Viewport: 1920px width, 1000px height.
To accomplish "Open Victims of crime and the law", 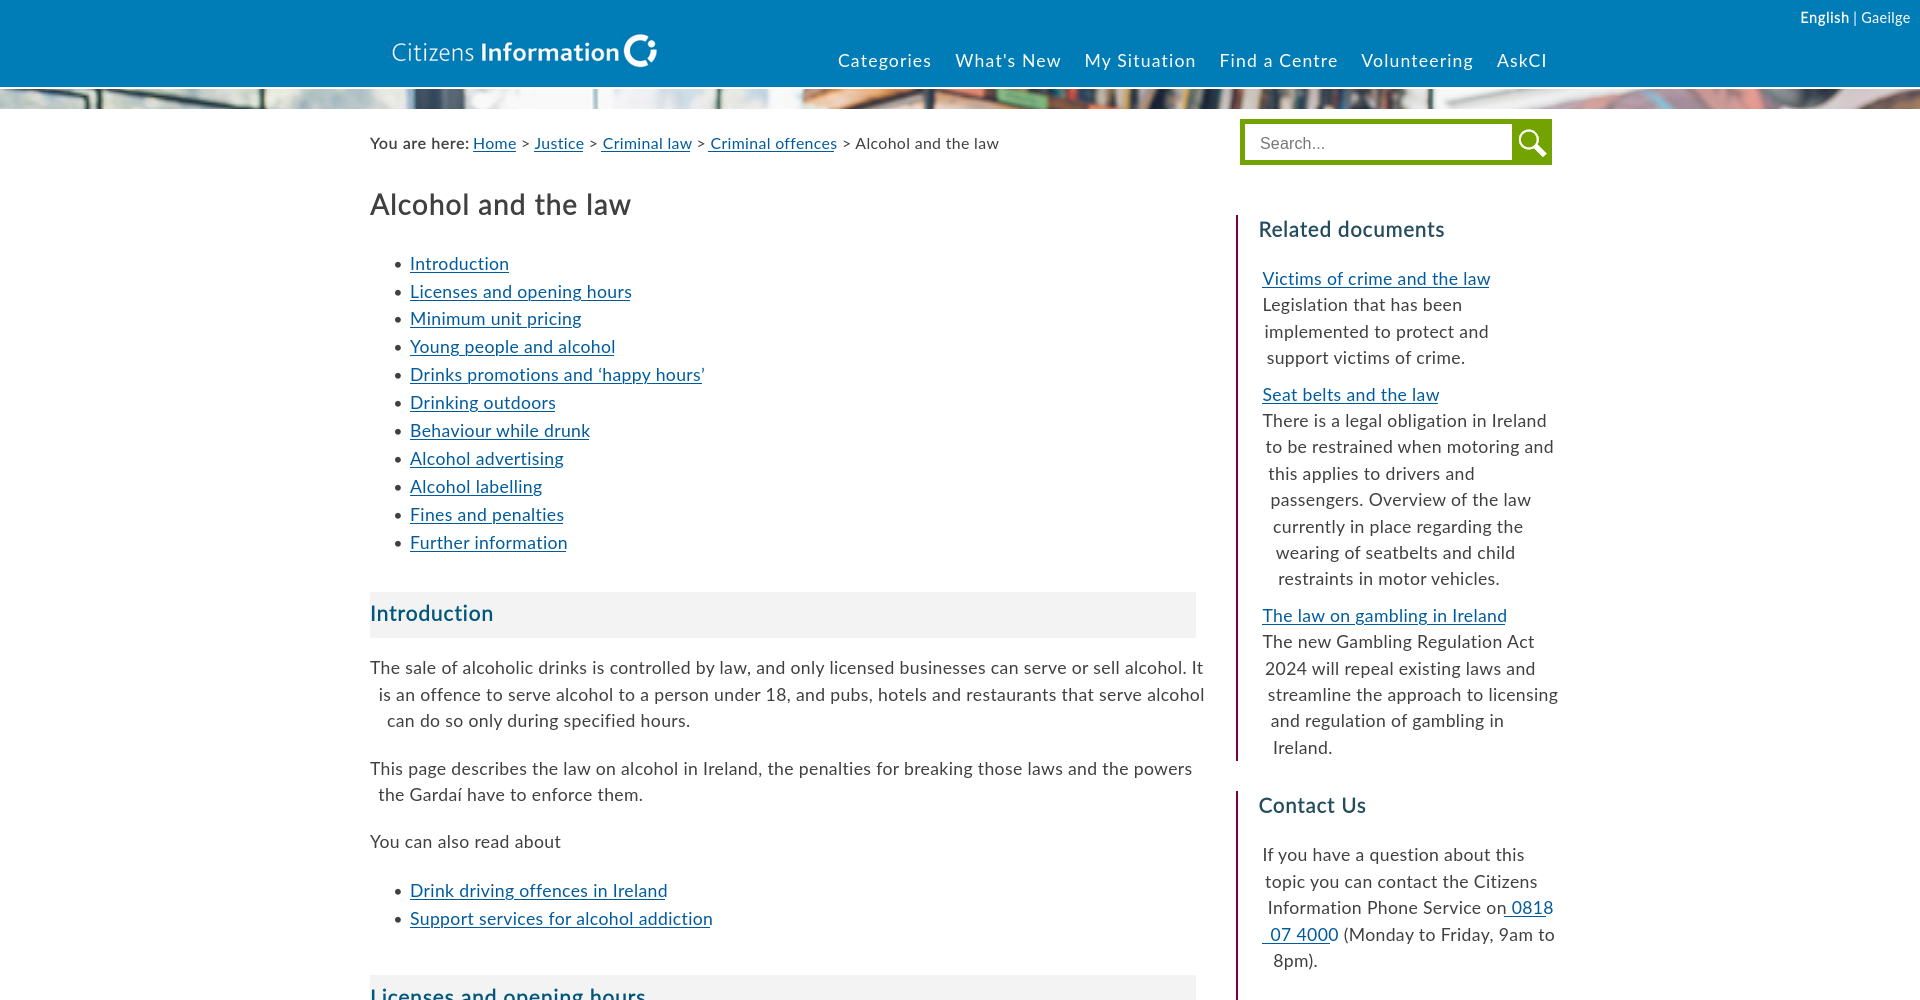I will tap(1376, 279).
